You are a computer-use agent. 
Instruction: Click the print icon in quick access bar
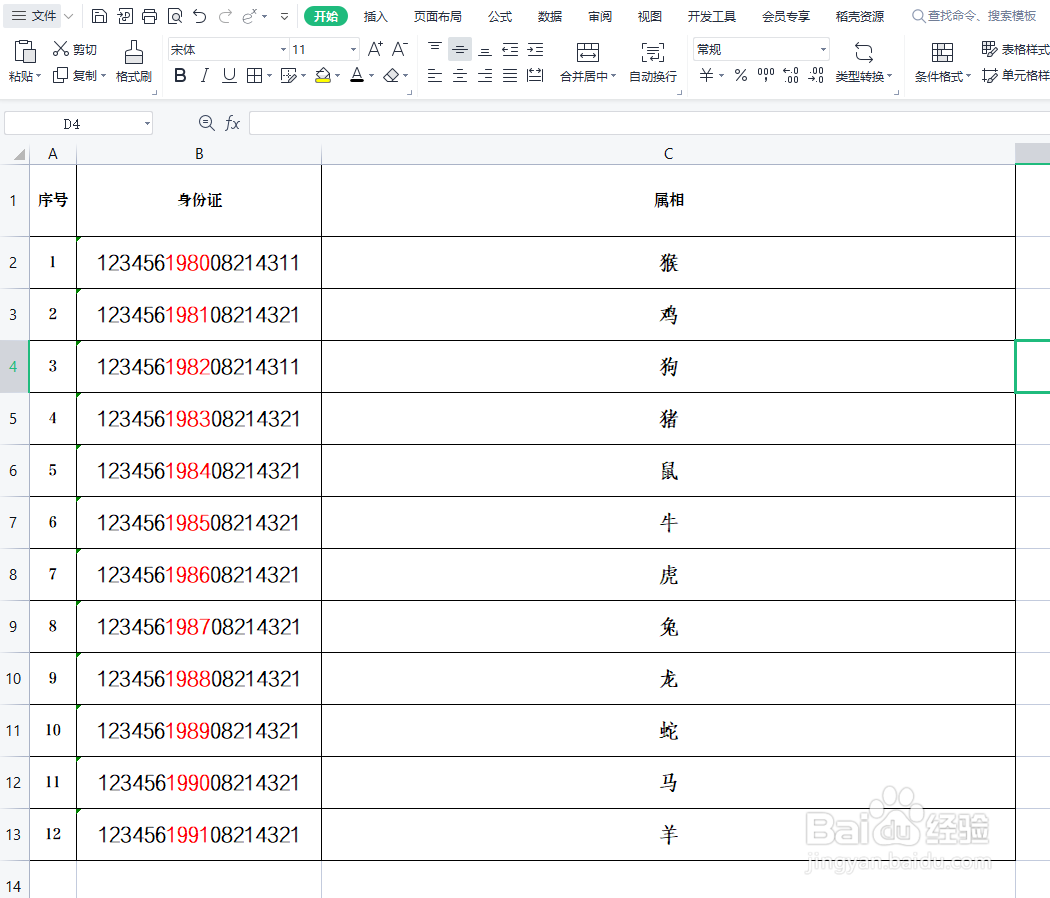[x=150, y=16]
